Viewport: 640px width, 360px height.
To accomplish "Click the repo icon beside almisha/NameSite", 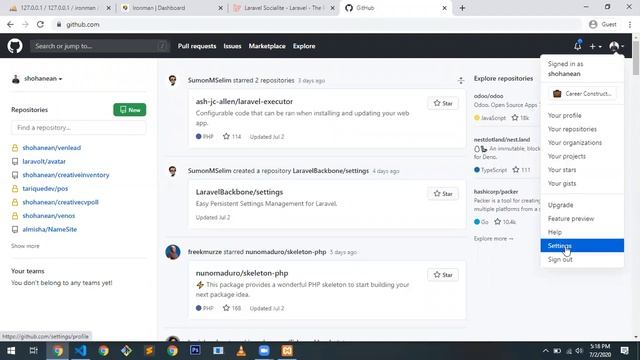I will [15, 229].
